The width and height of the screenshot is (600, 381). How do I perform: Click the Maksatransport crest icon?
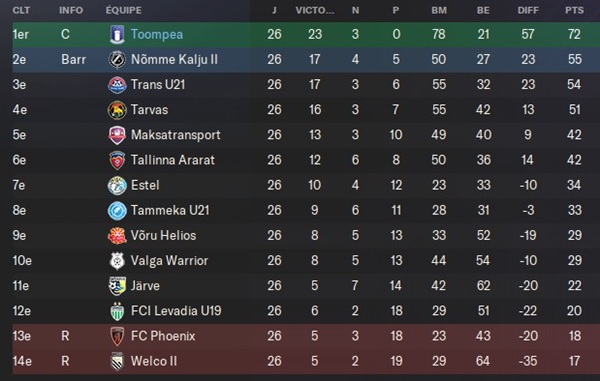pos(117,135)
